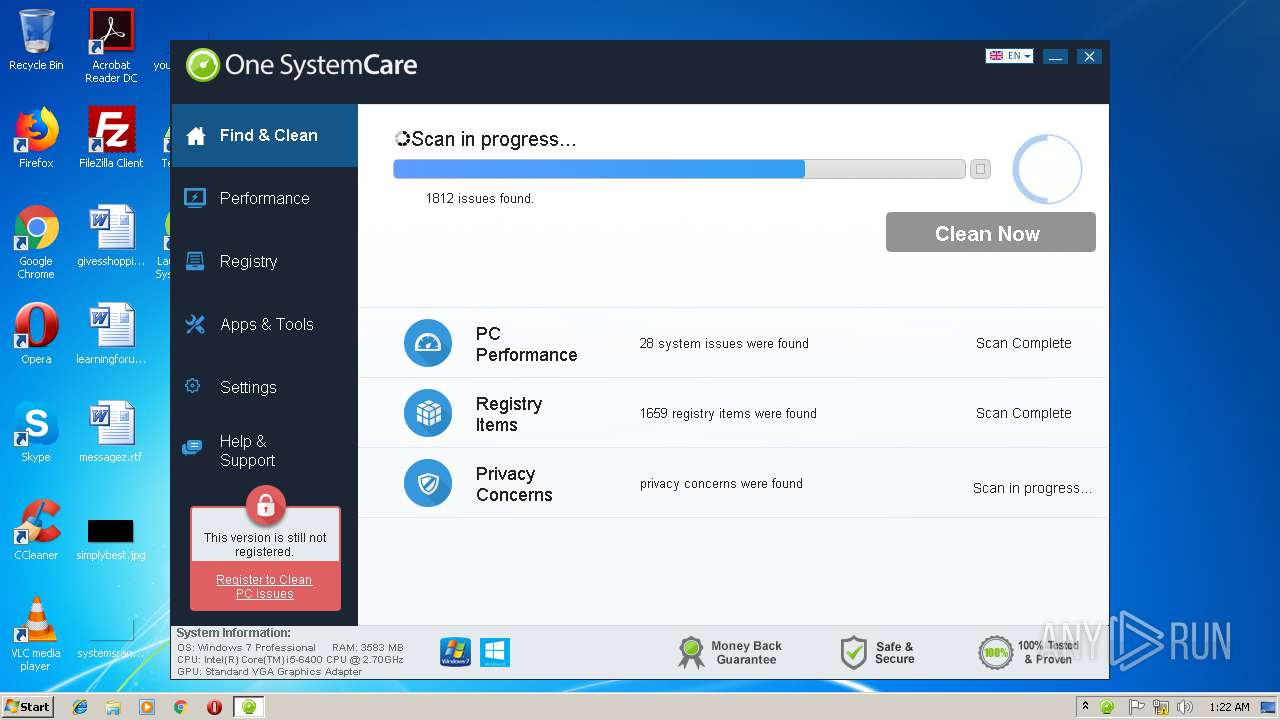Click the volume icon in system tray
Viewport: 1280px width, 720px height.
point(1185,706)
